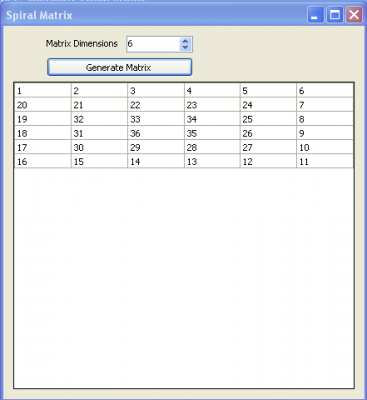
Task: Select the cell showing 13
Action: point(212,161)
